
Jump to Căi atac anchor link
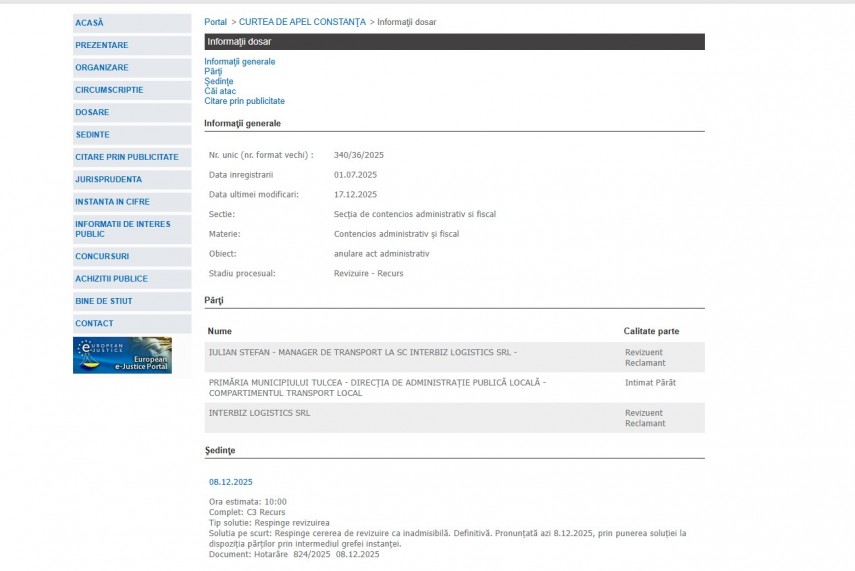220,91
